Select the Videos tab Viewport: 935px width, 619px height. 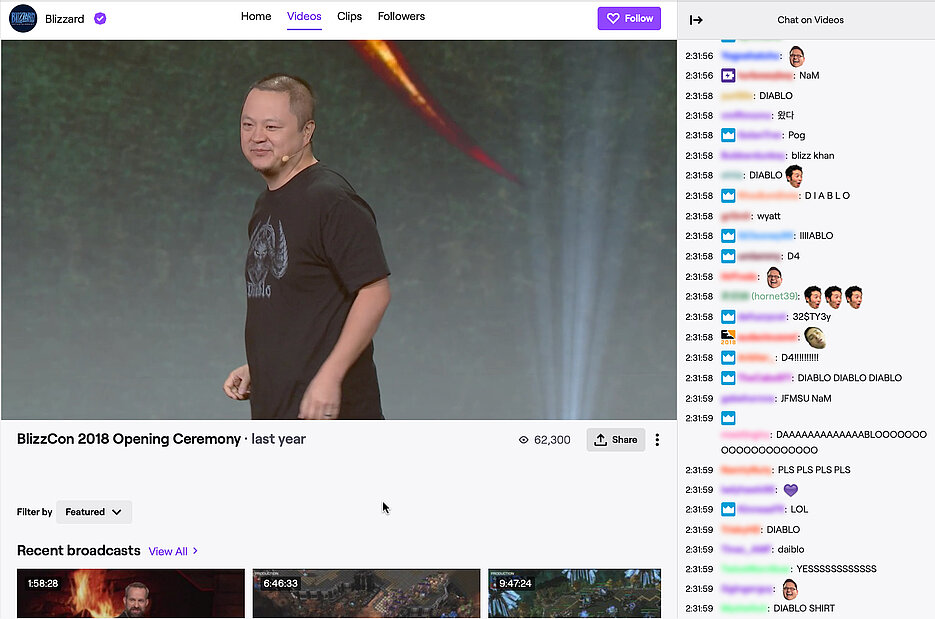click(304, 17)
